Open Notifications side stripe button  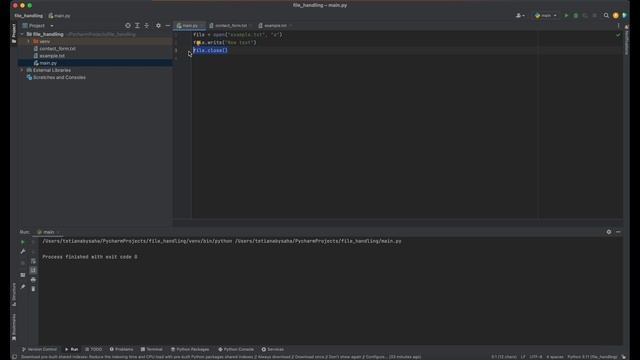coord(627,40)
